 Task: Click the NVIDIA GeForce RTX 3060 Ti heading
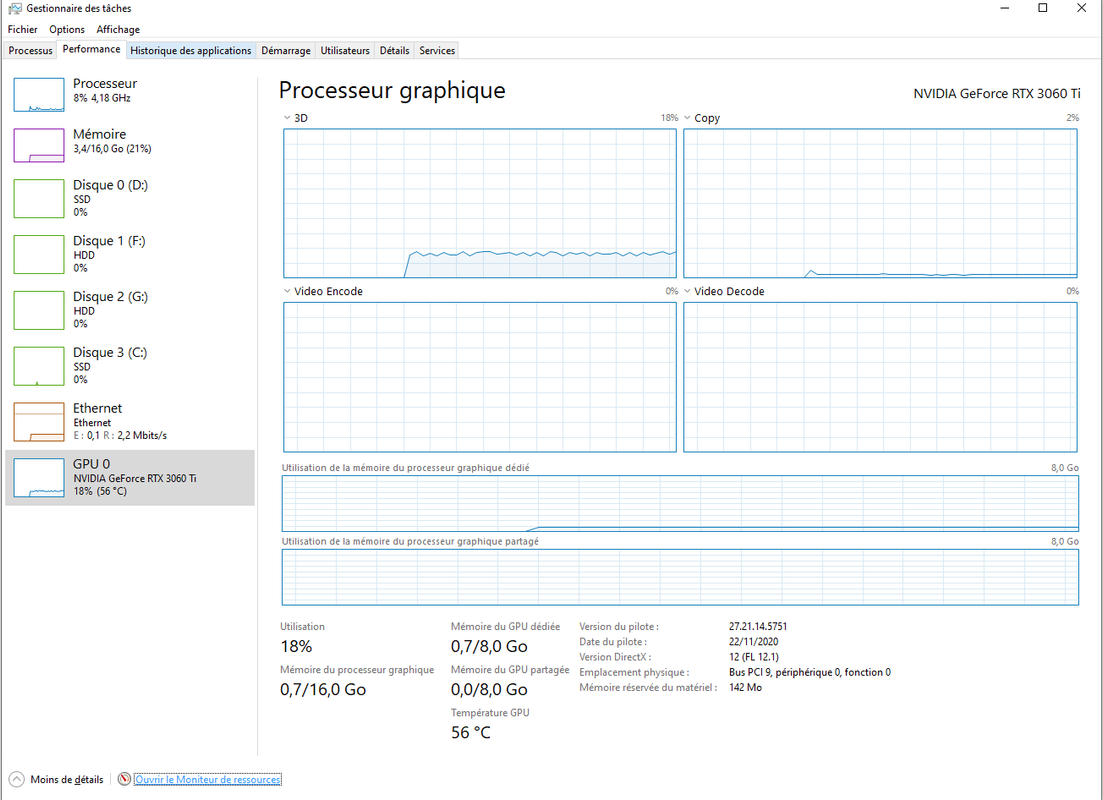997,93
